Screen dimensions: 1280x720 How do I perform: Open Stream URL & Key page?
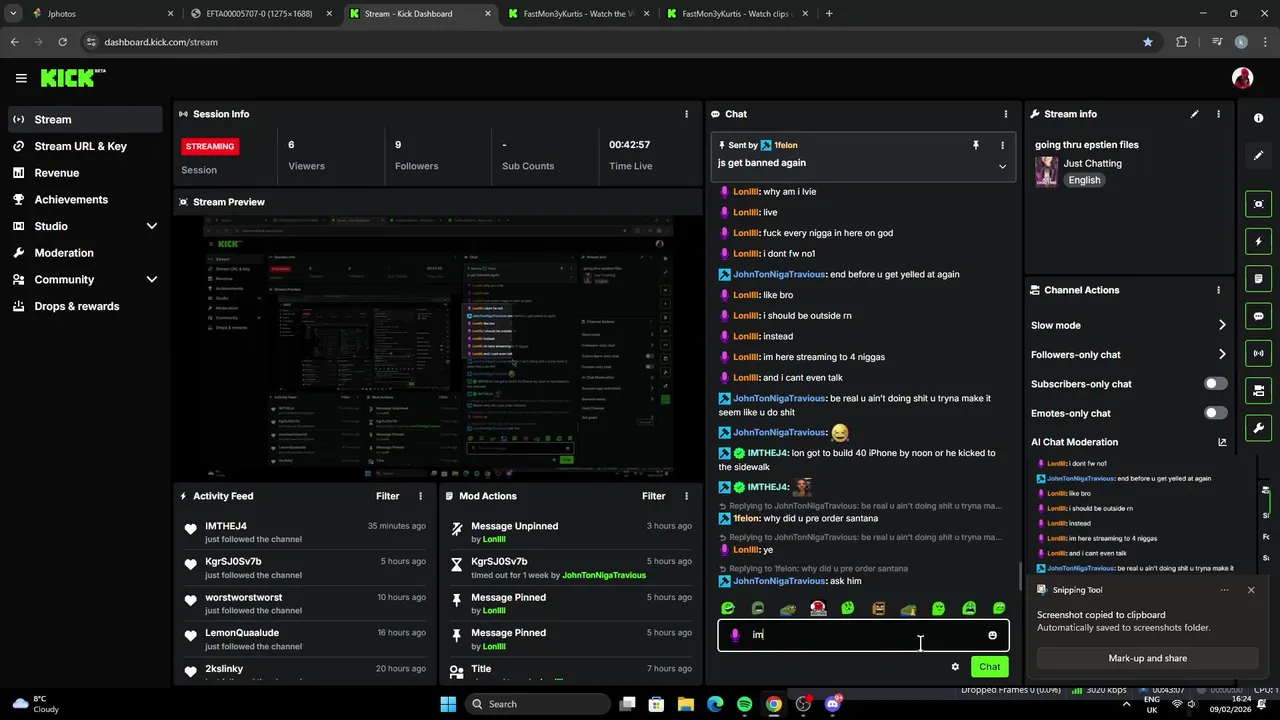(x=85, y=146)
